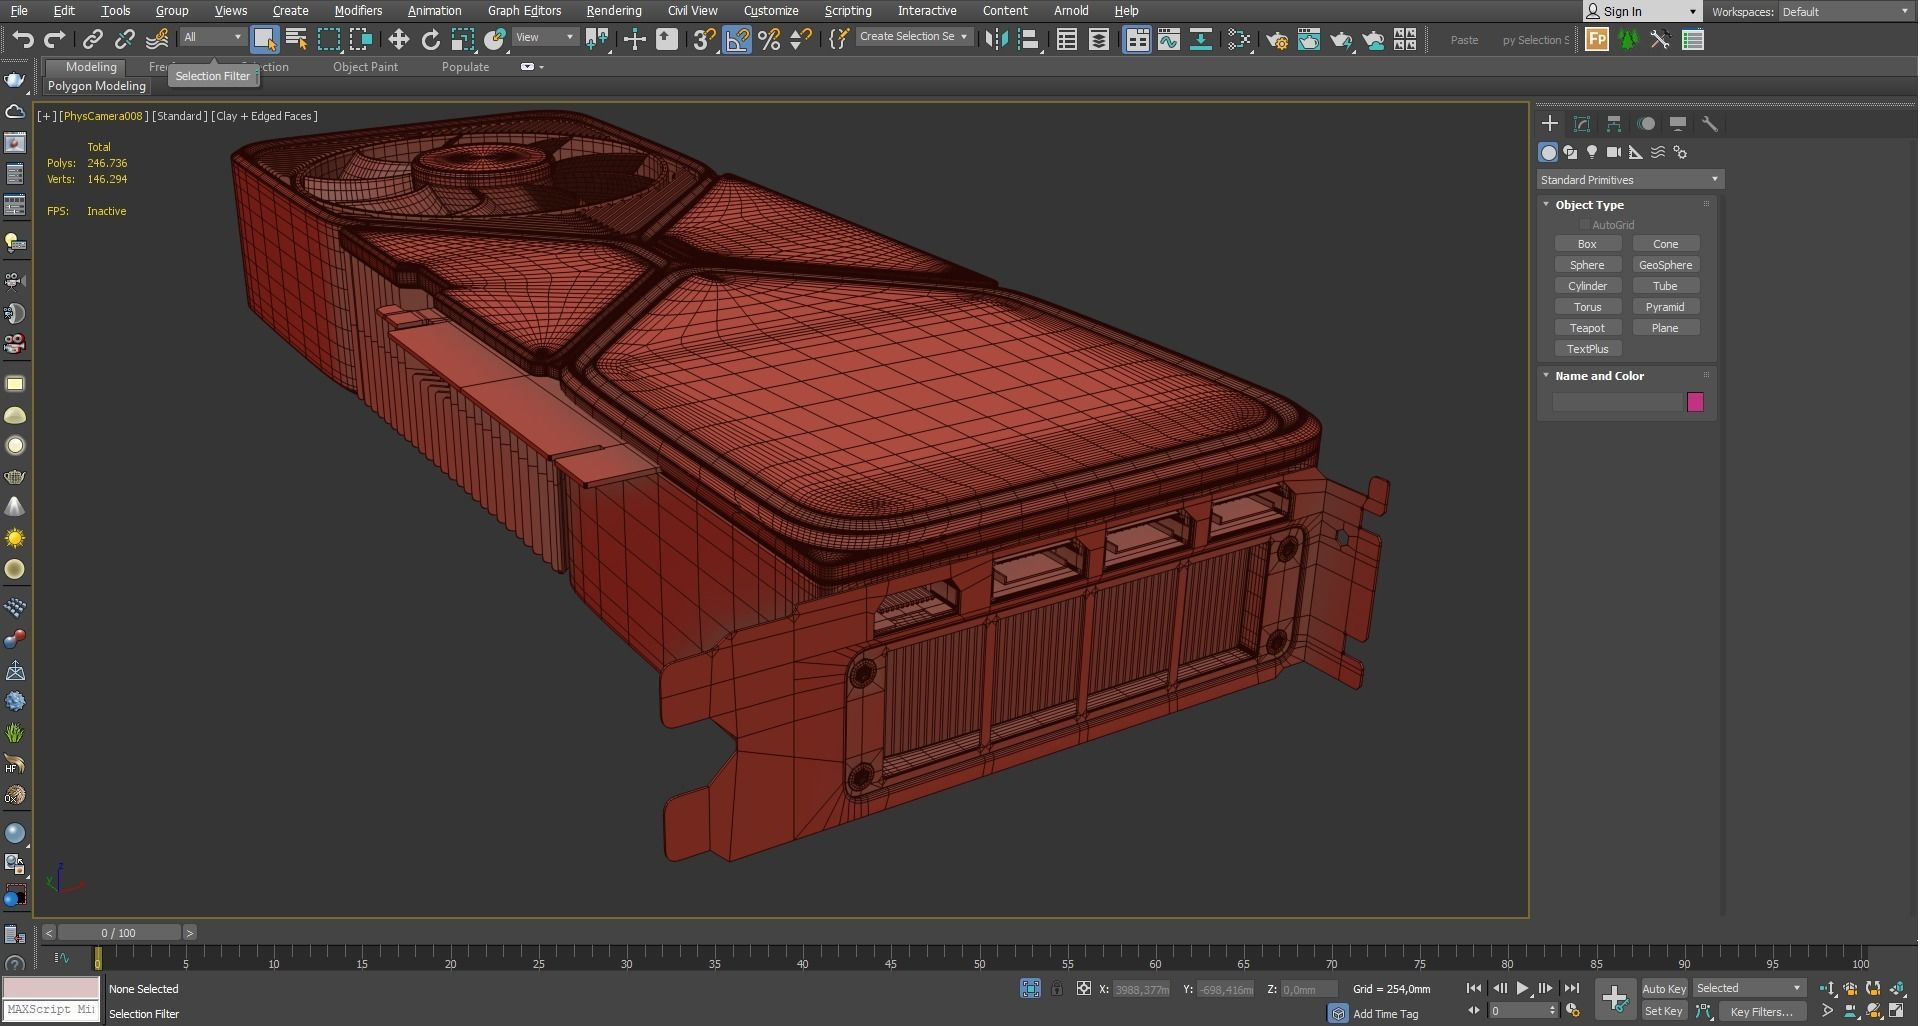
Task: Pick the Select and Move tool
Action: (x=399, y=39)
